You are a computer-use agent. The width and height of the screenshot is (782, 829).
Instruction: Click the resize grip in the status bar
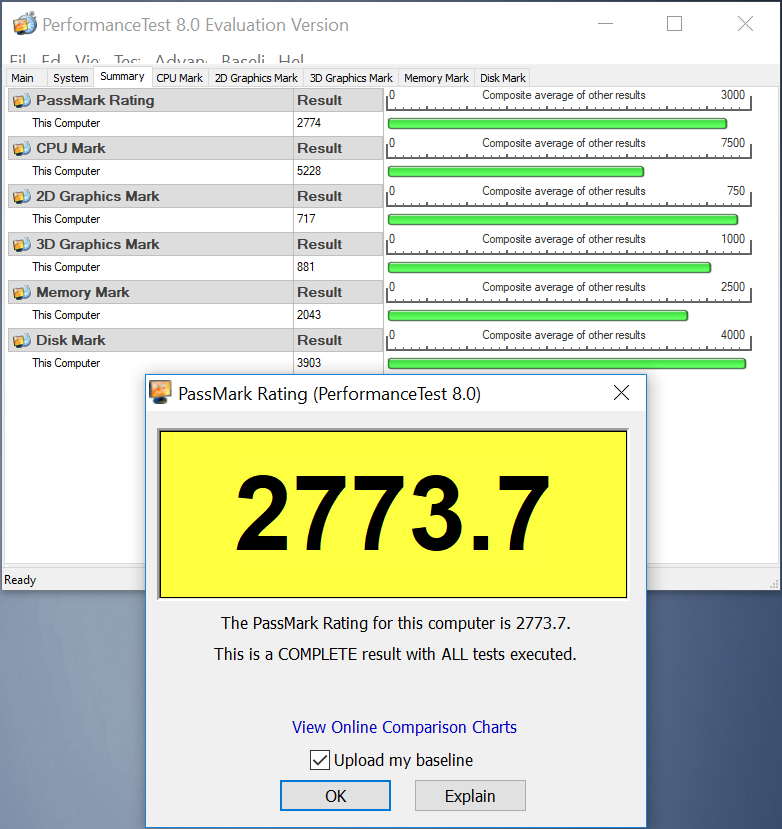(774, 583)
